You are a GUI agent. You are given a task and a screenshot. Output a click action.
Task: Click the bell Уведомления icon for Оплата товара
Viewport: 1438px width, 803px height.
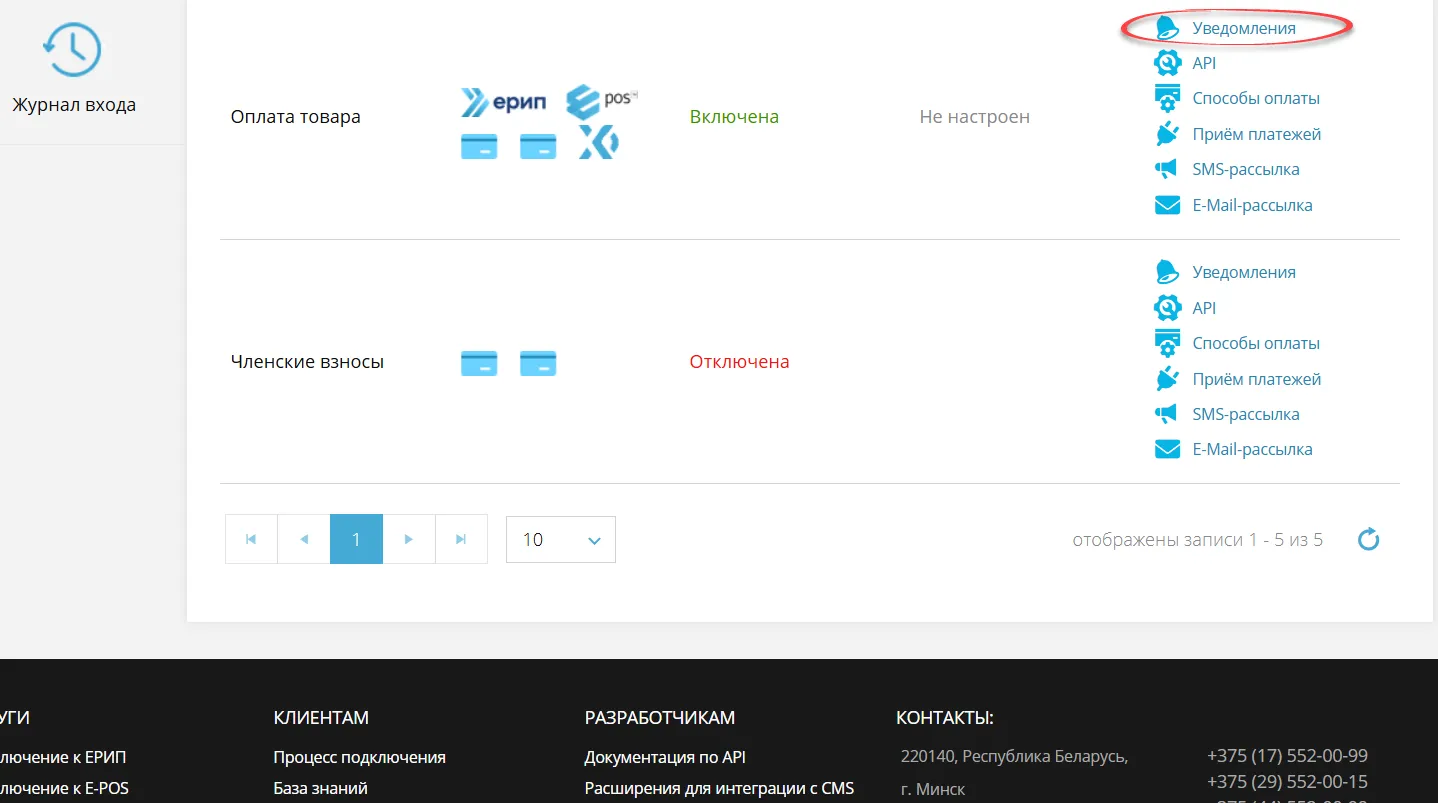pyautogui.click(x=1166, y=28)
